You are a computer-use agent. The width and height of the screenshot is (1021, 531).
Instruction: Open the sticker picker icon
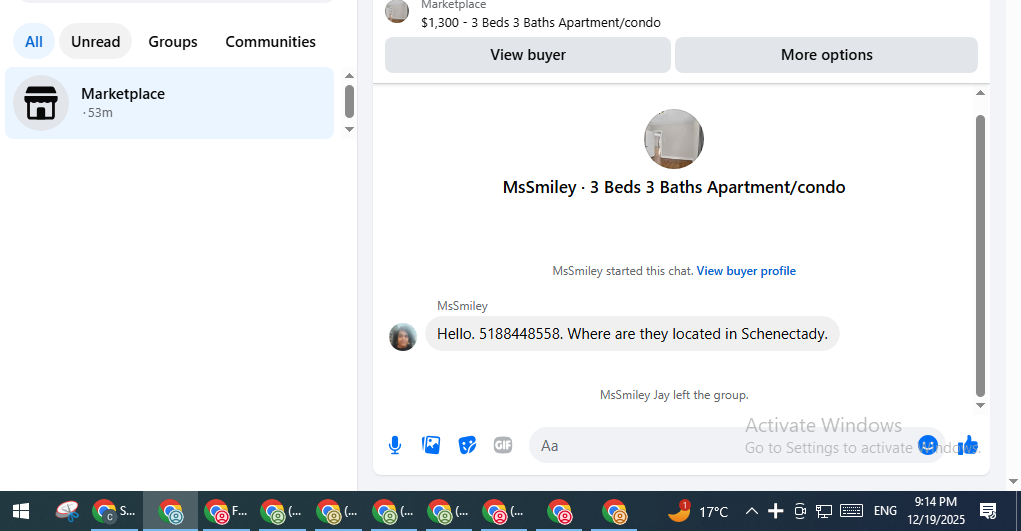(467, 445)
